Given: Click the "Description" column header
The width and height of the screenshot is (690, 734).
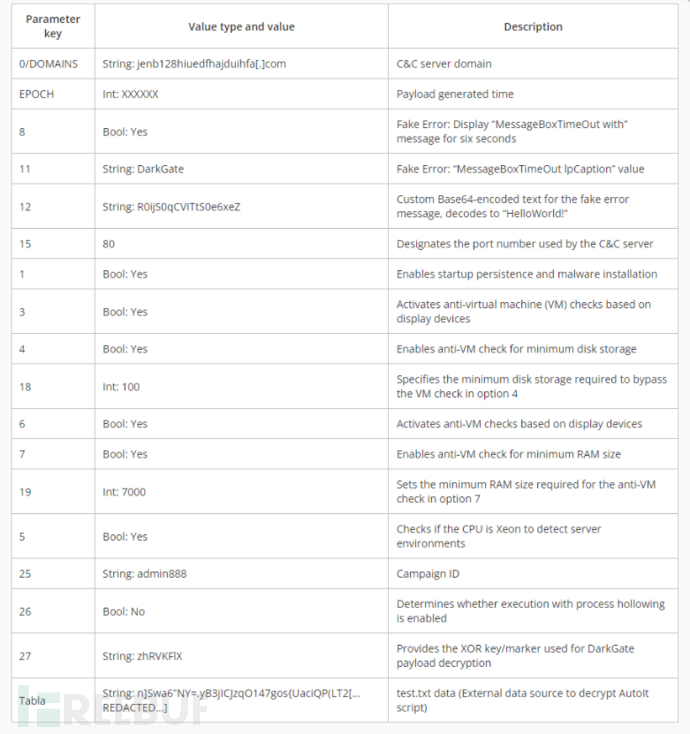Looking at the screenshot, I should coord(533,27).
